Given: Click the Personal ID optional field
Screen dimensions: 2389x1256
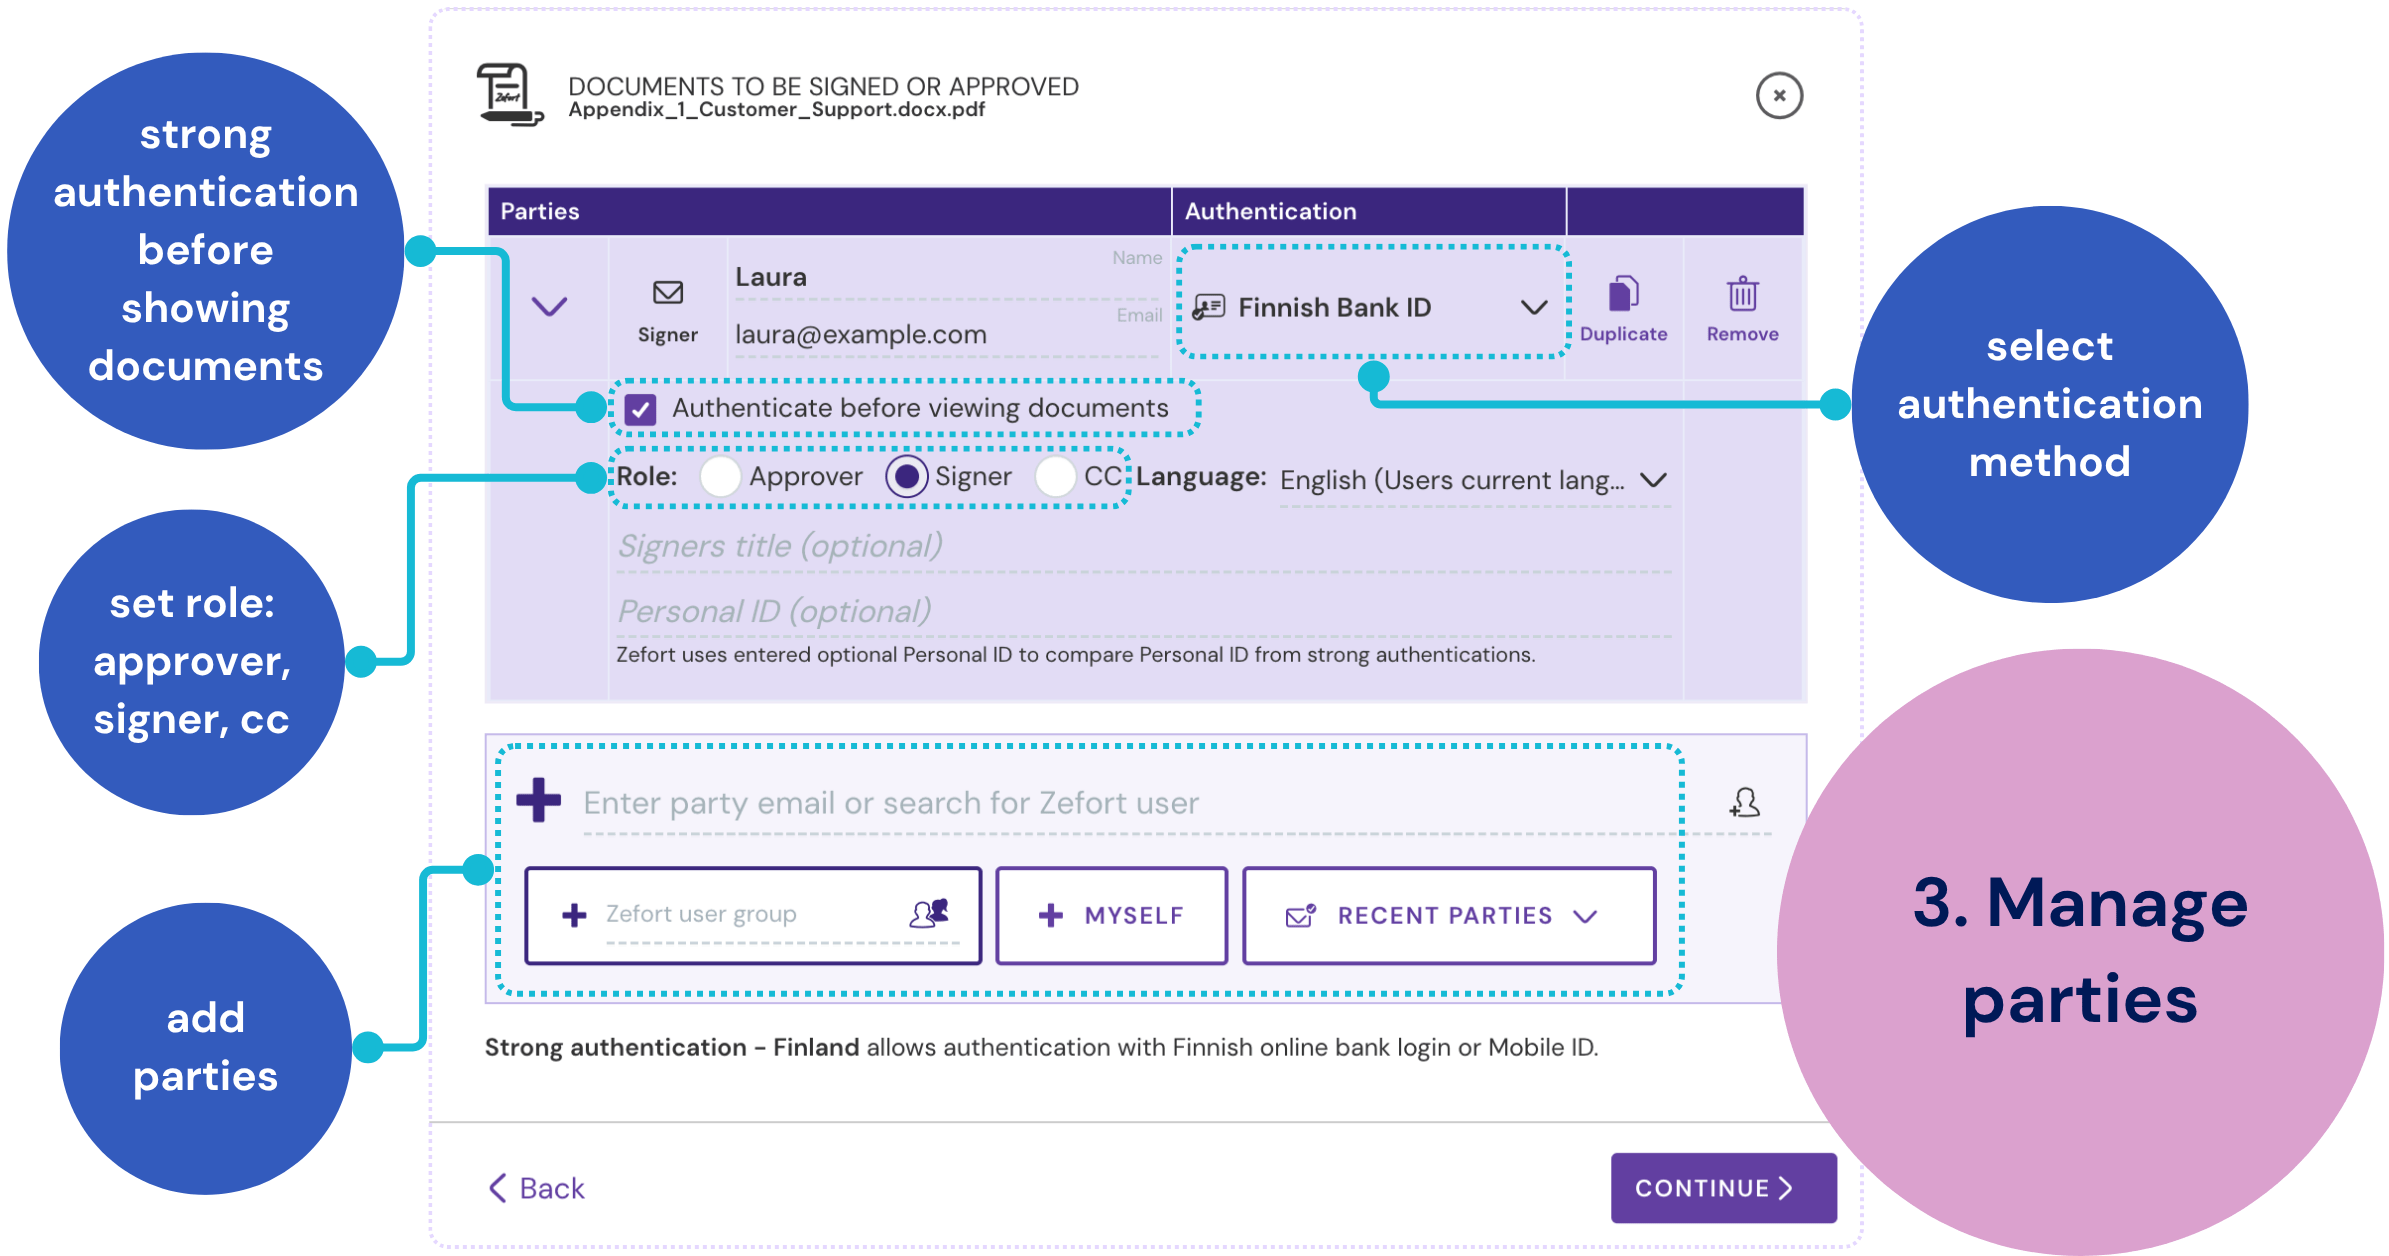Looking at the screenshot, I should tap(1143, 611).
